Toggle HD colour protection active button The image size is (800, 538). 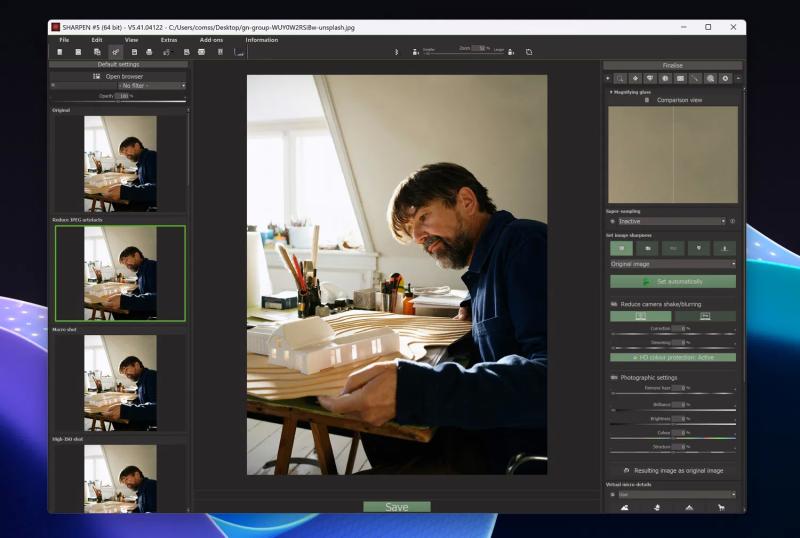pyautogui.click(x=672, y=357)
